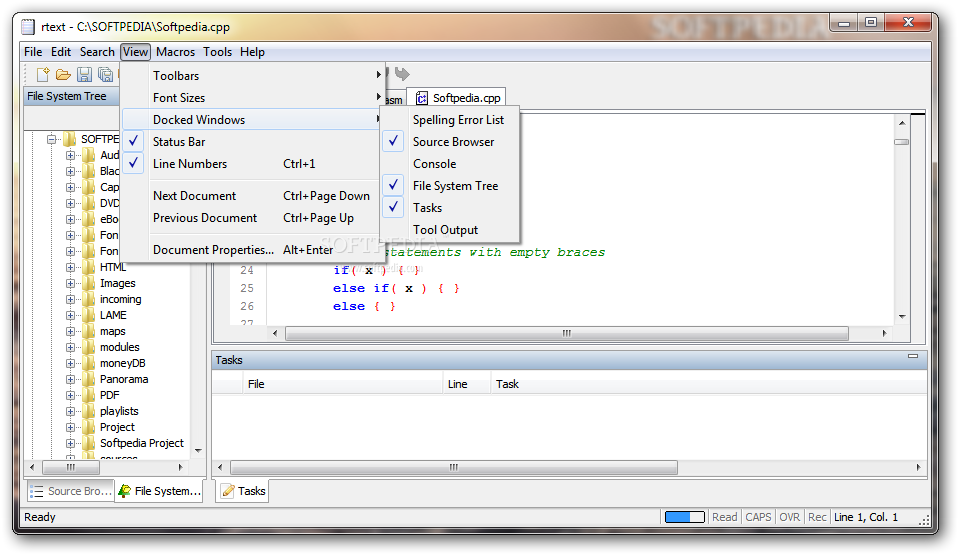This screenshot has height=555, width=959.
Task: Open the Edit menu
Action: click(x=61, y=52)
